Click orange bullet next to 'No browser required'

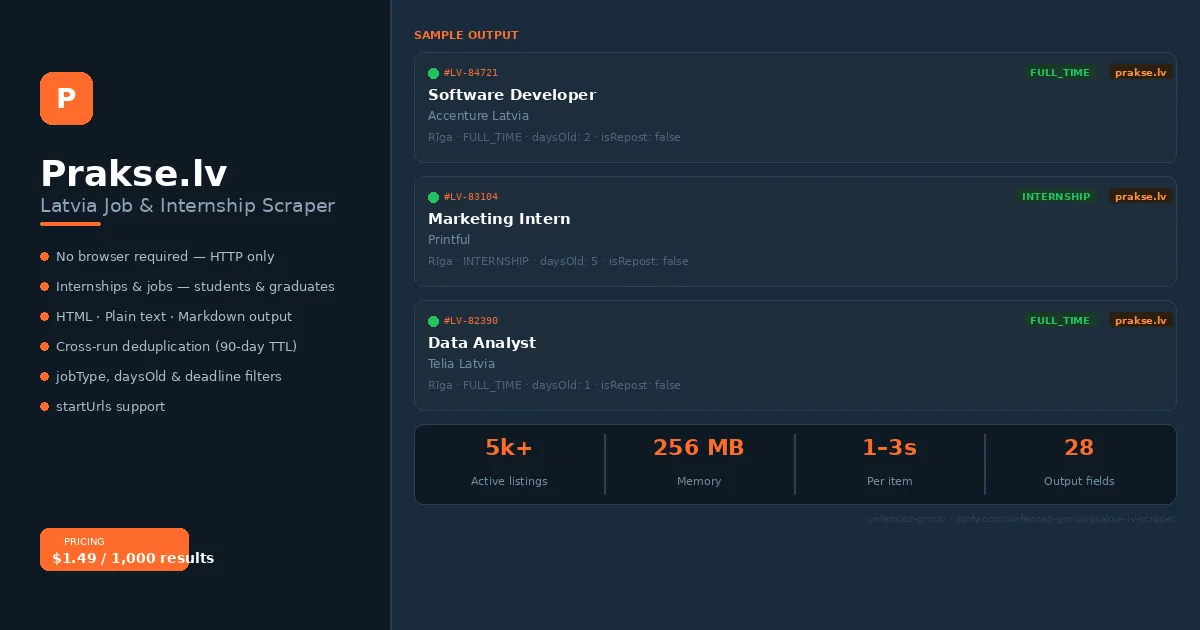(x=45, y=257)
